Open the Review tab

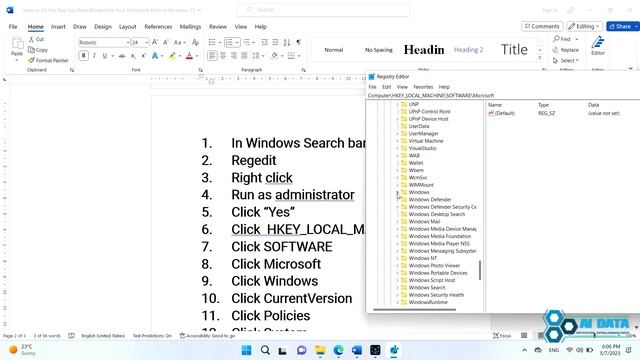(218, 27)
